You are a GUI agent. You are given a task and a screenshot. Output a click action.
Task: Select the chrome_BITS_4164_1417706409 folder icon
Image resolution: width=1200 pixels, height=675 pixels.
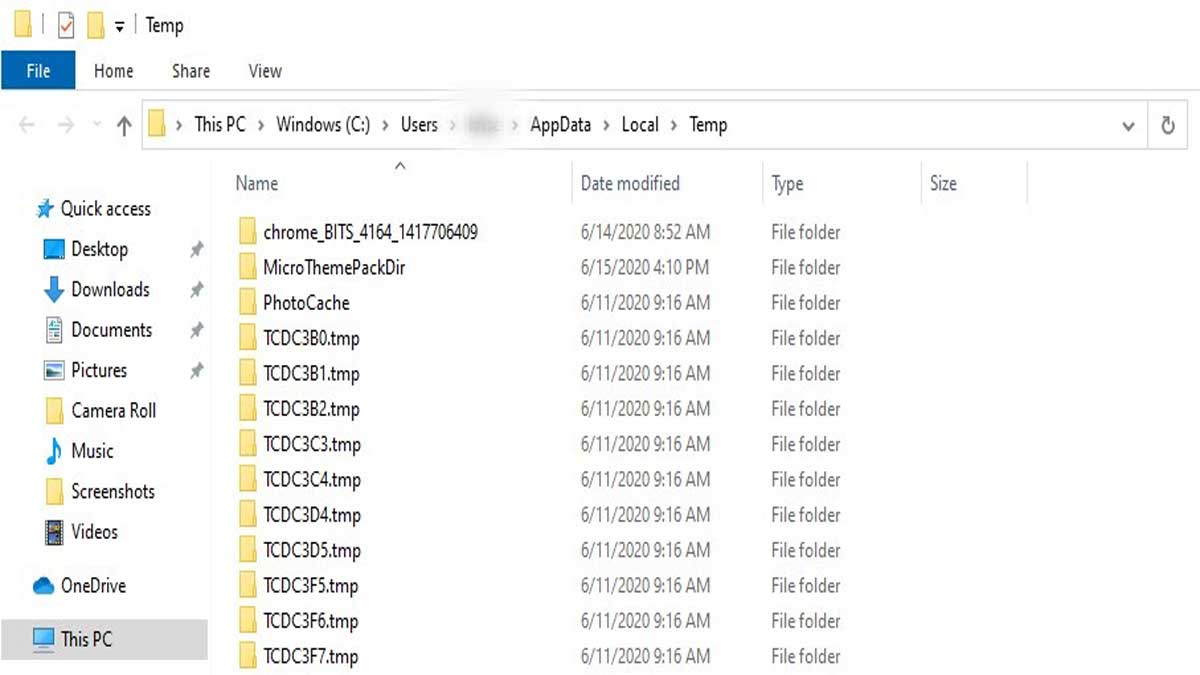pos(248,232)
